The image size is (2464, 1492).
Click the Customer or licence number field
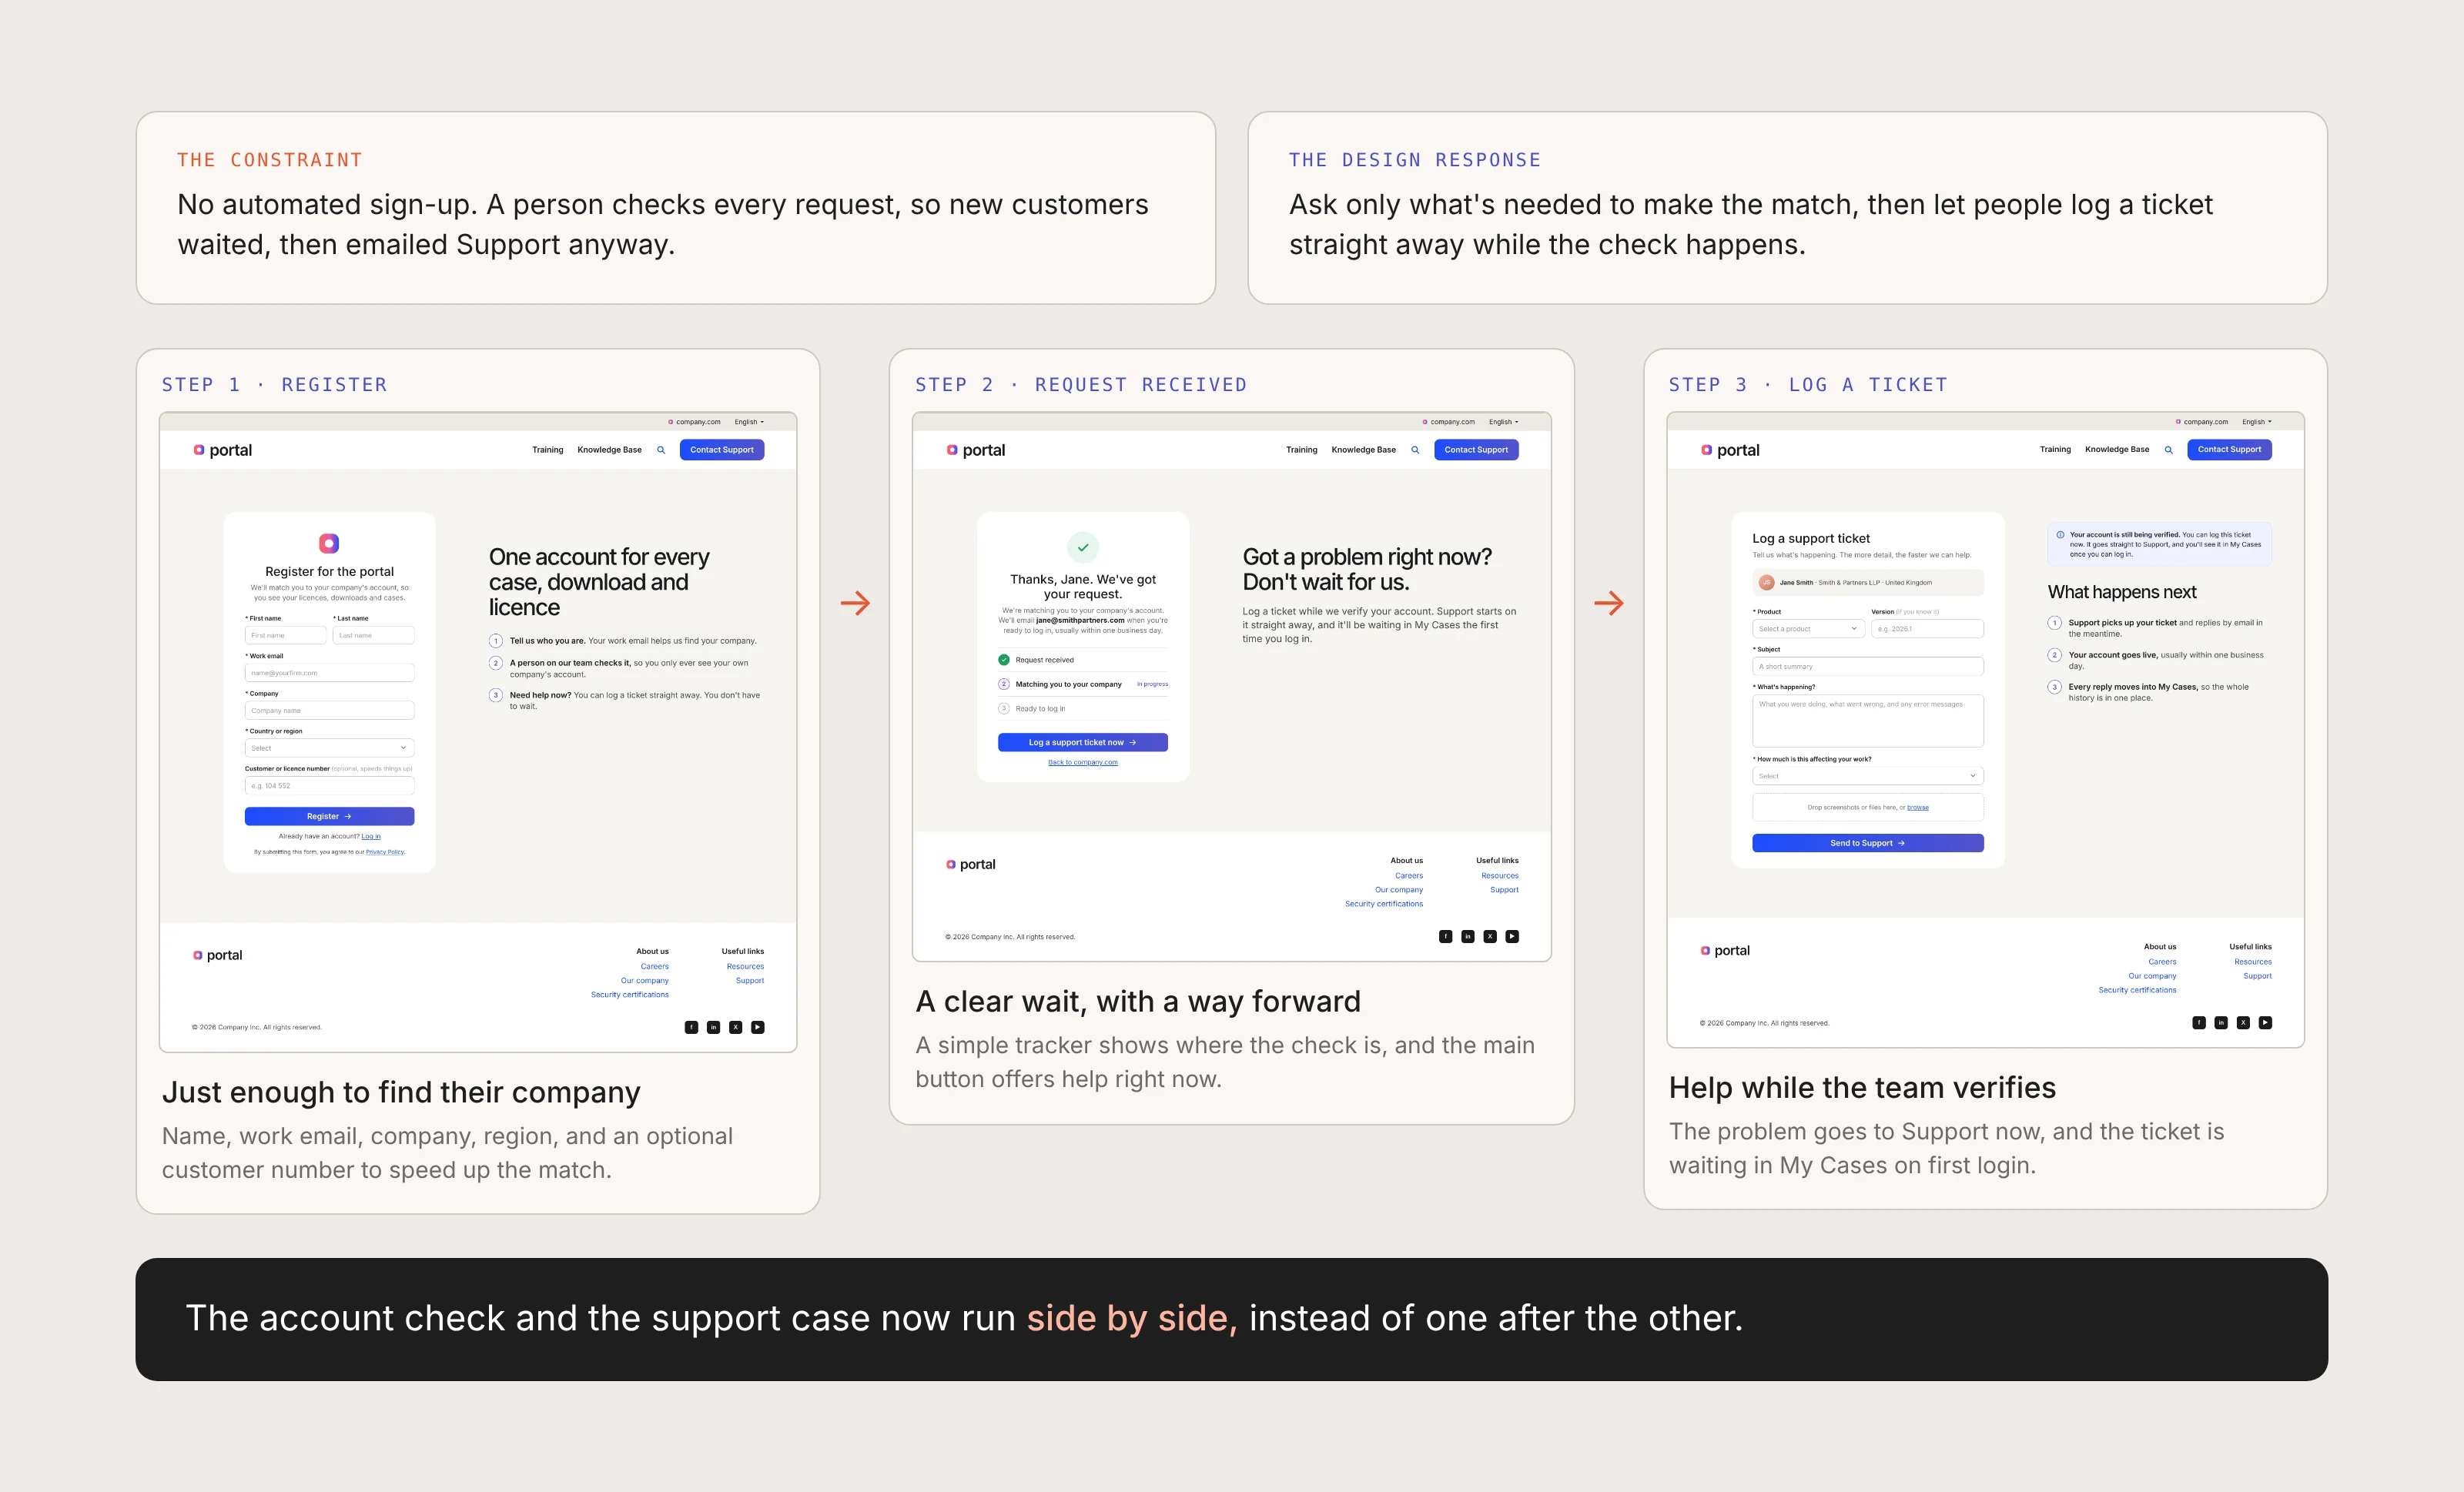[329, 786]
